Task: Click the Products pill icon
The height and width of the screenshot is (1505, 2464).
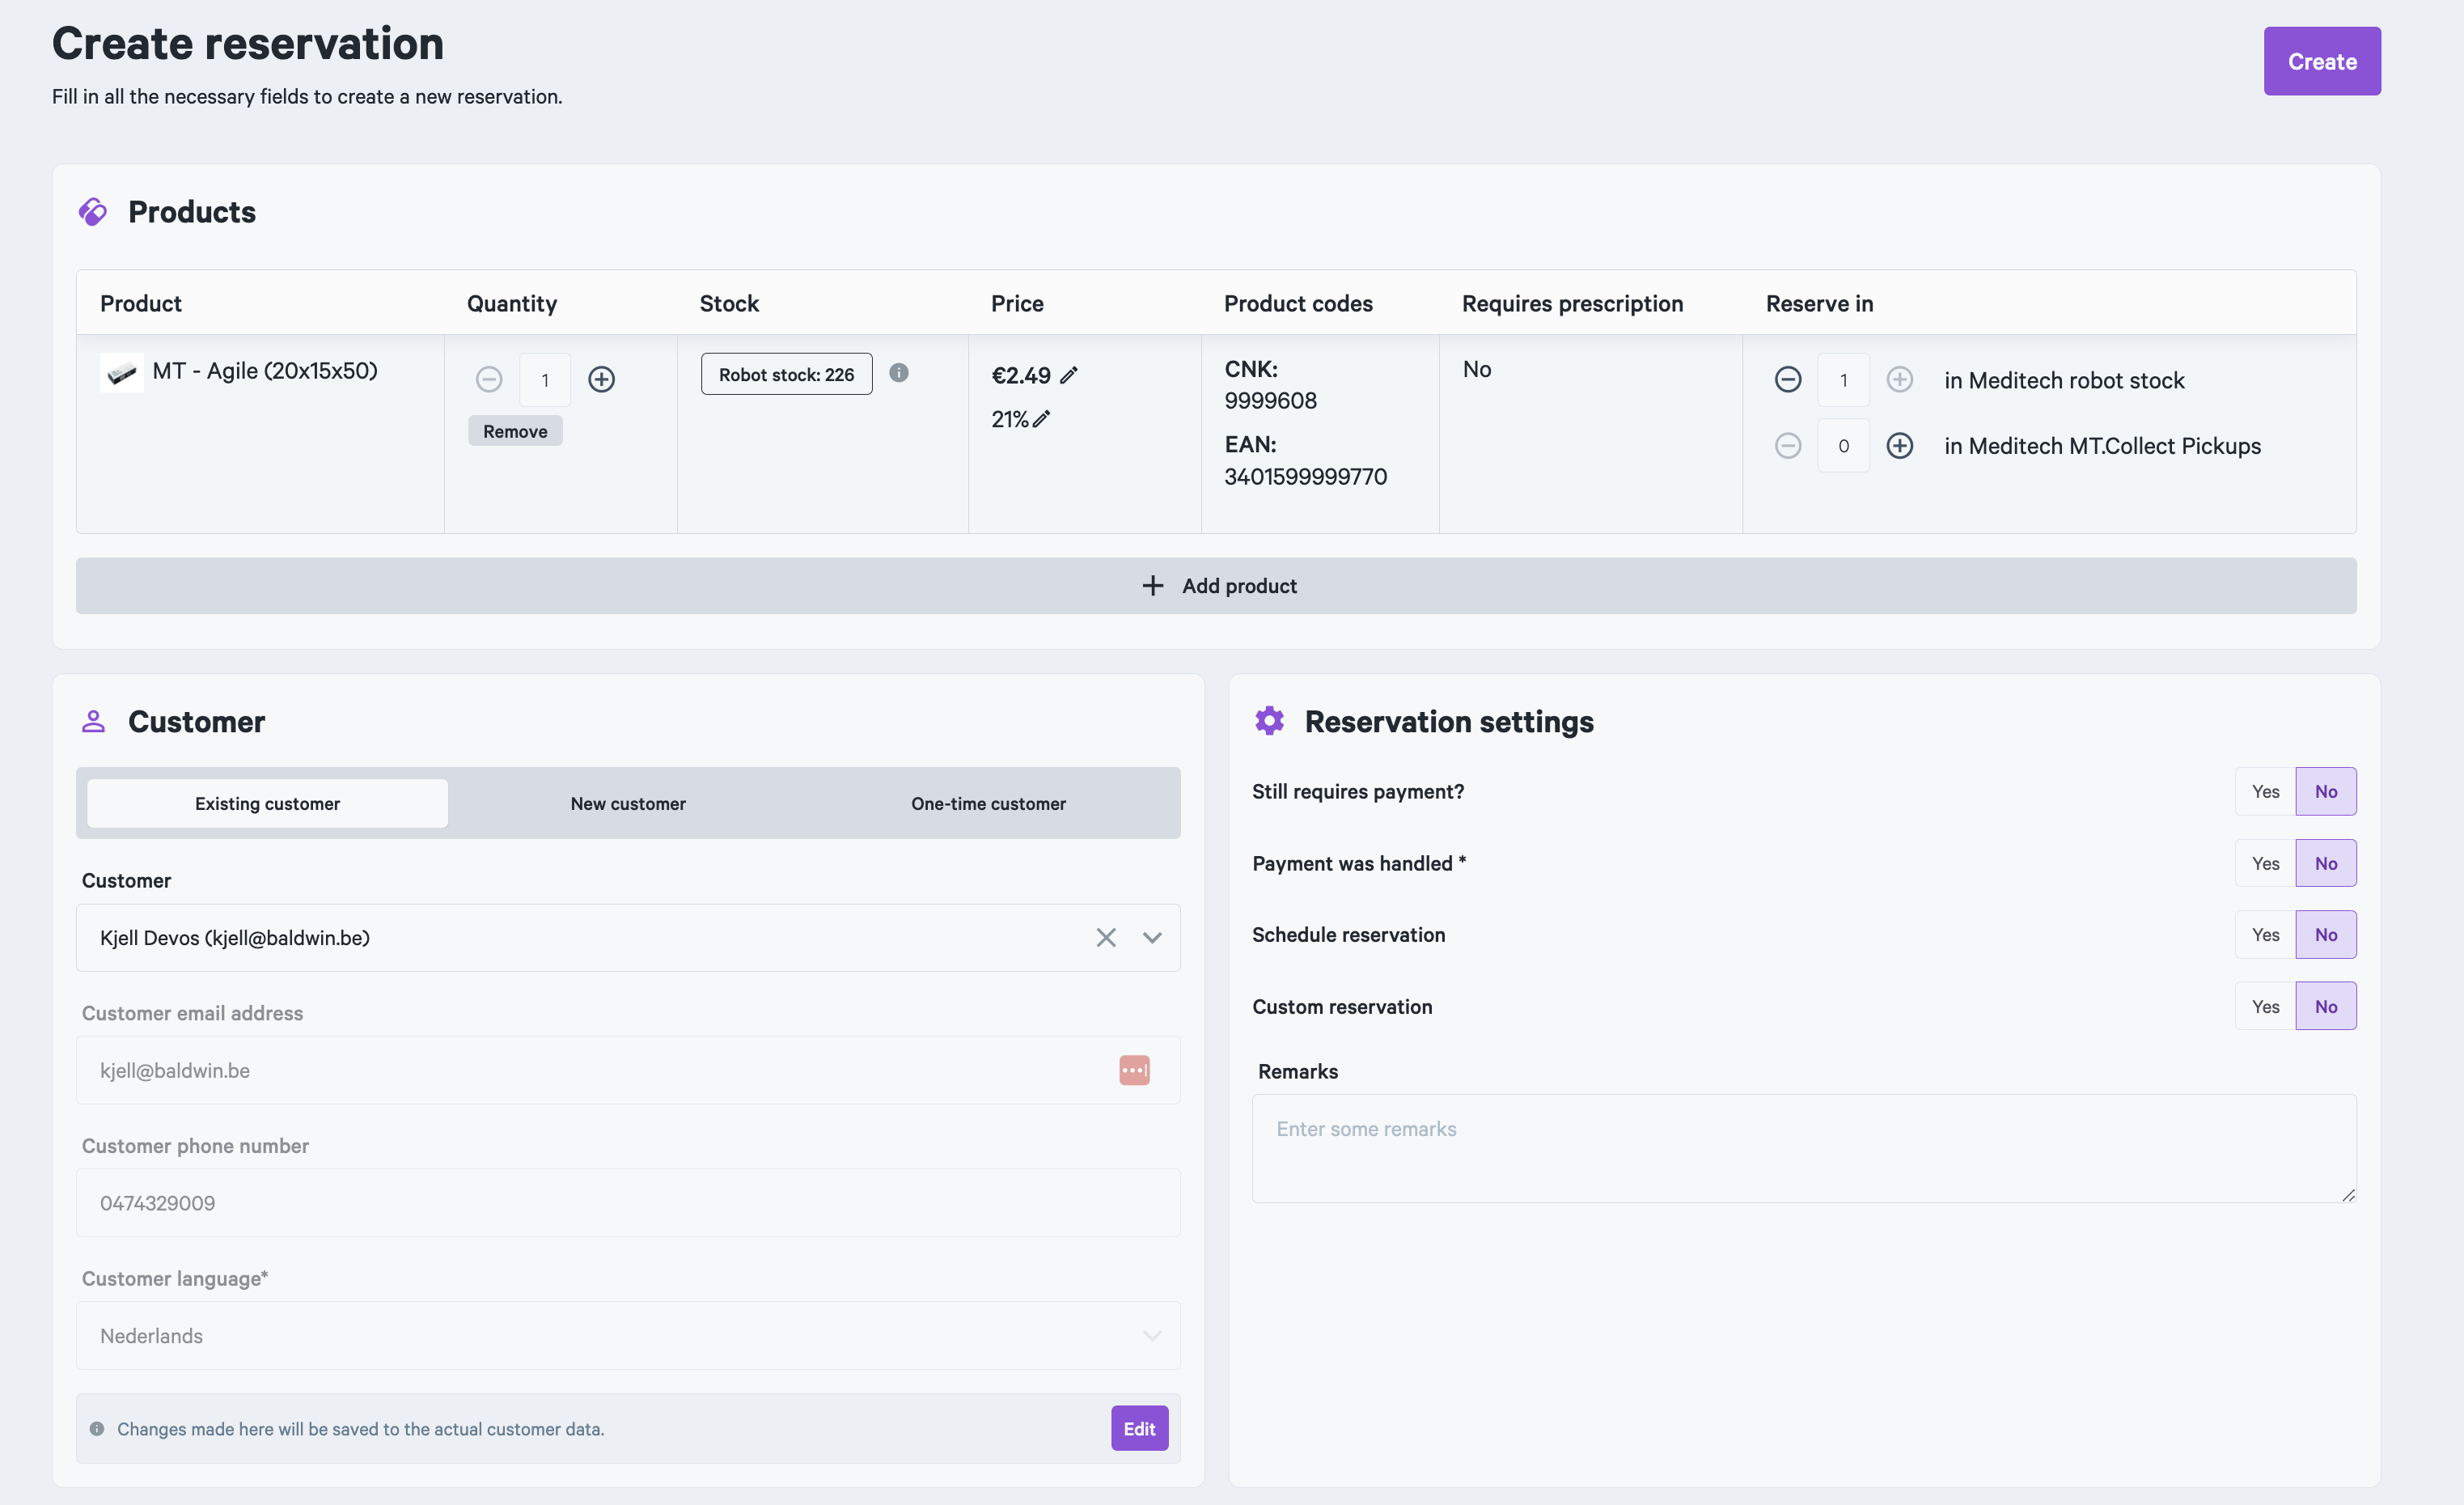Action: (93, 212)
